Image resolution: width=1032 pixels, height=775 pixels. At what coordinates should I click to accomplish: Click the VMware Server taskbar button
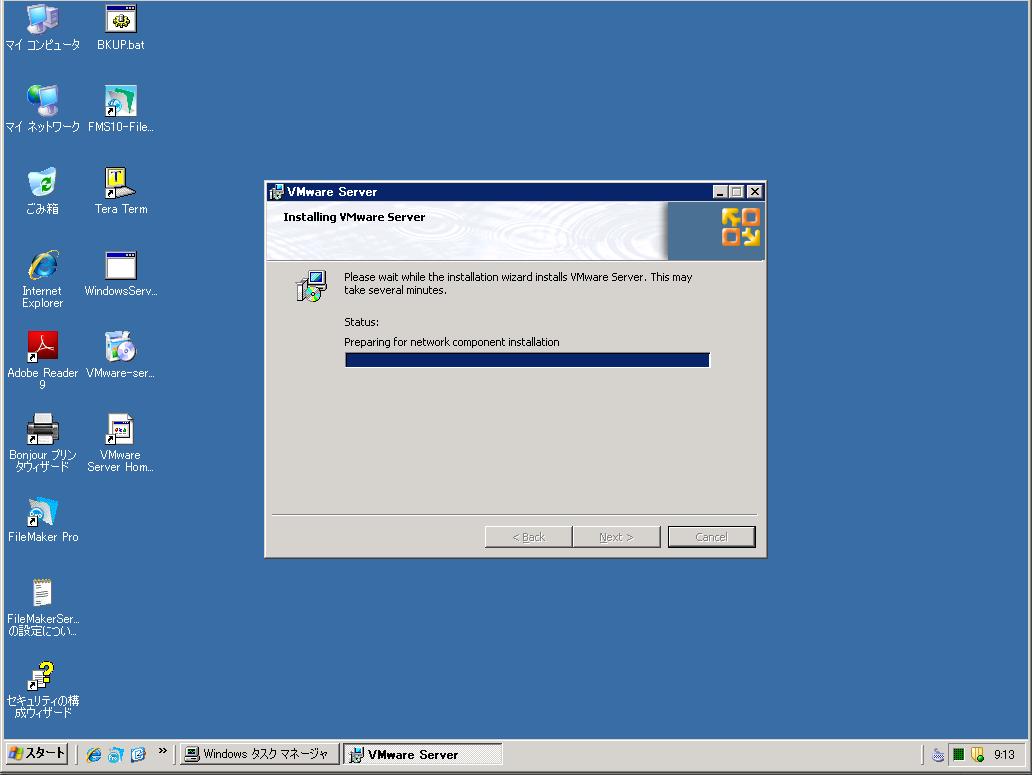[x=422, y=754]
